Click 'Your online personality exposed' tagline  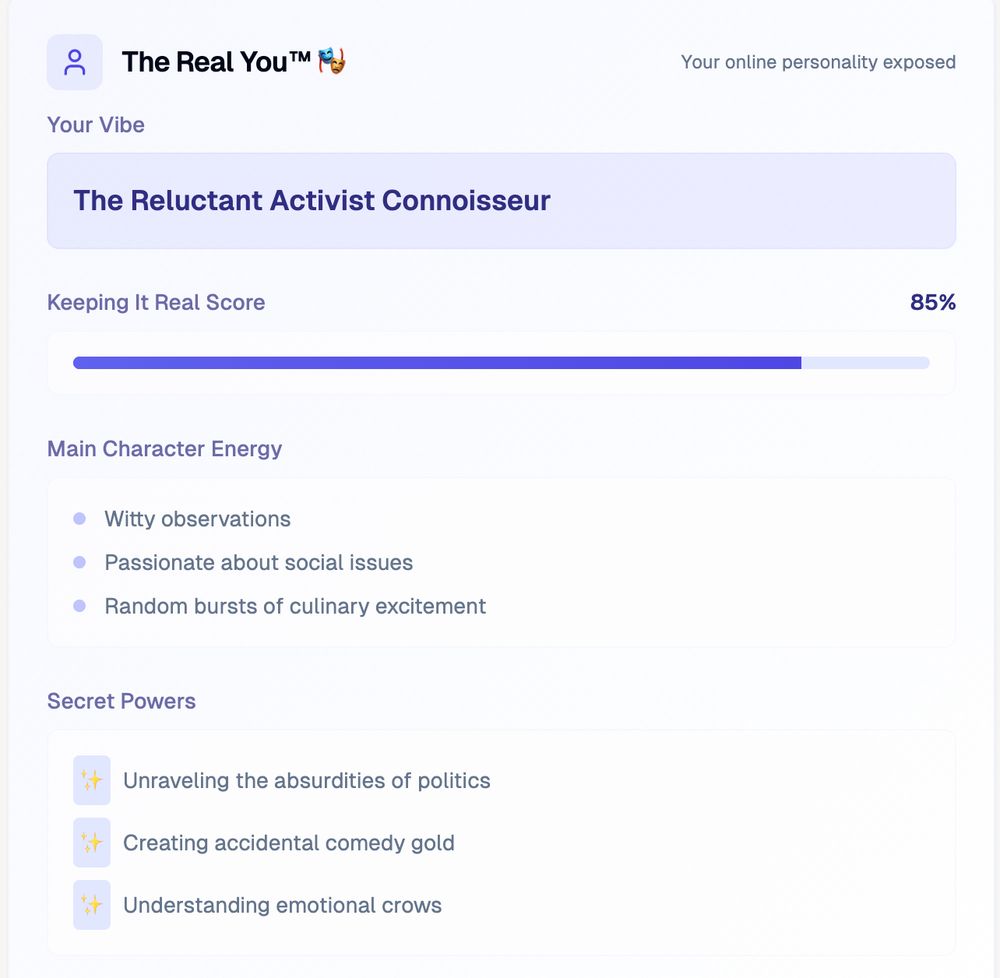[x=818, y=62]
